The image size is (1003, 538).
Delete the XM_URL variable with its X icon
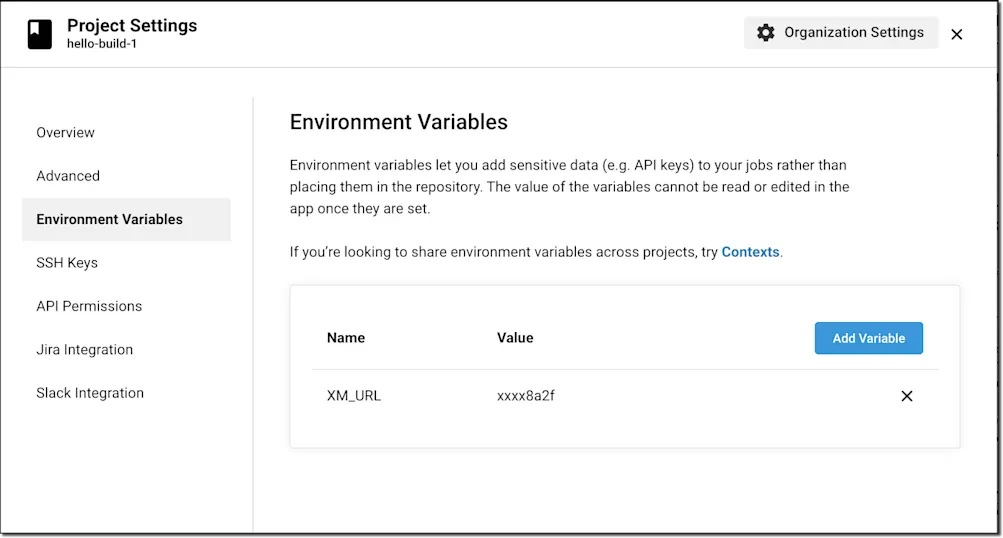(907, 396)
